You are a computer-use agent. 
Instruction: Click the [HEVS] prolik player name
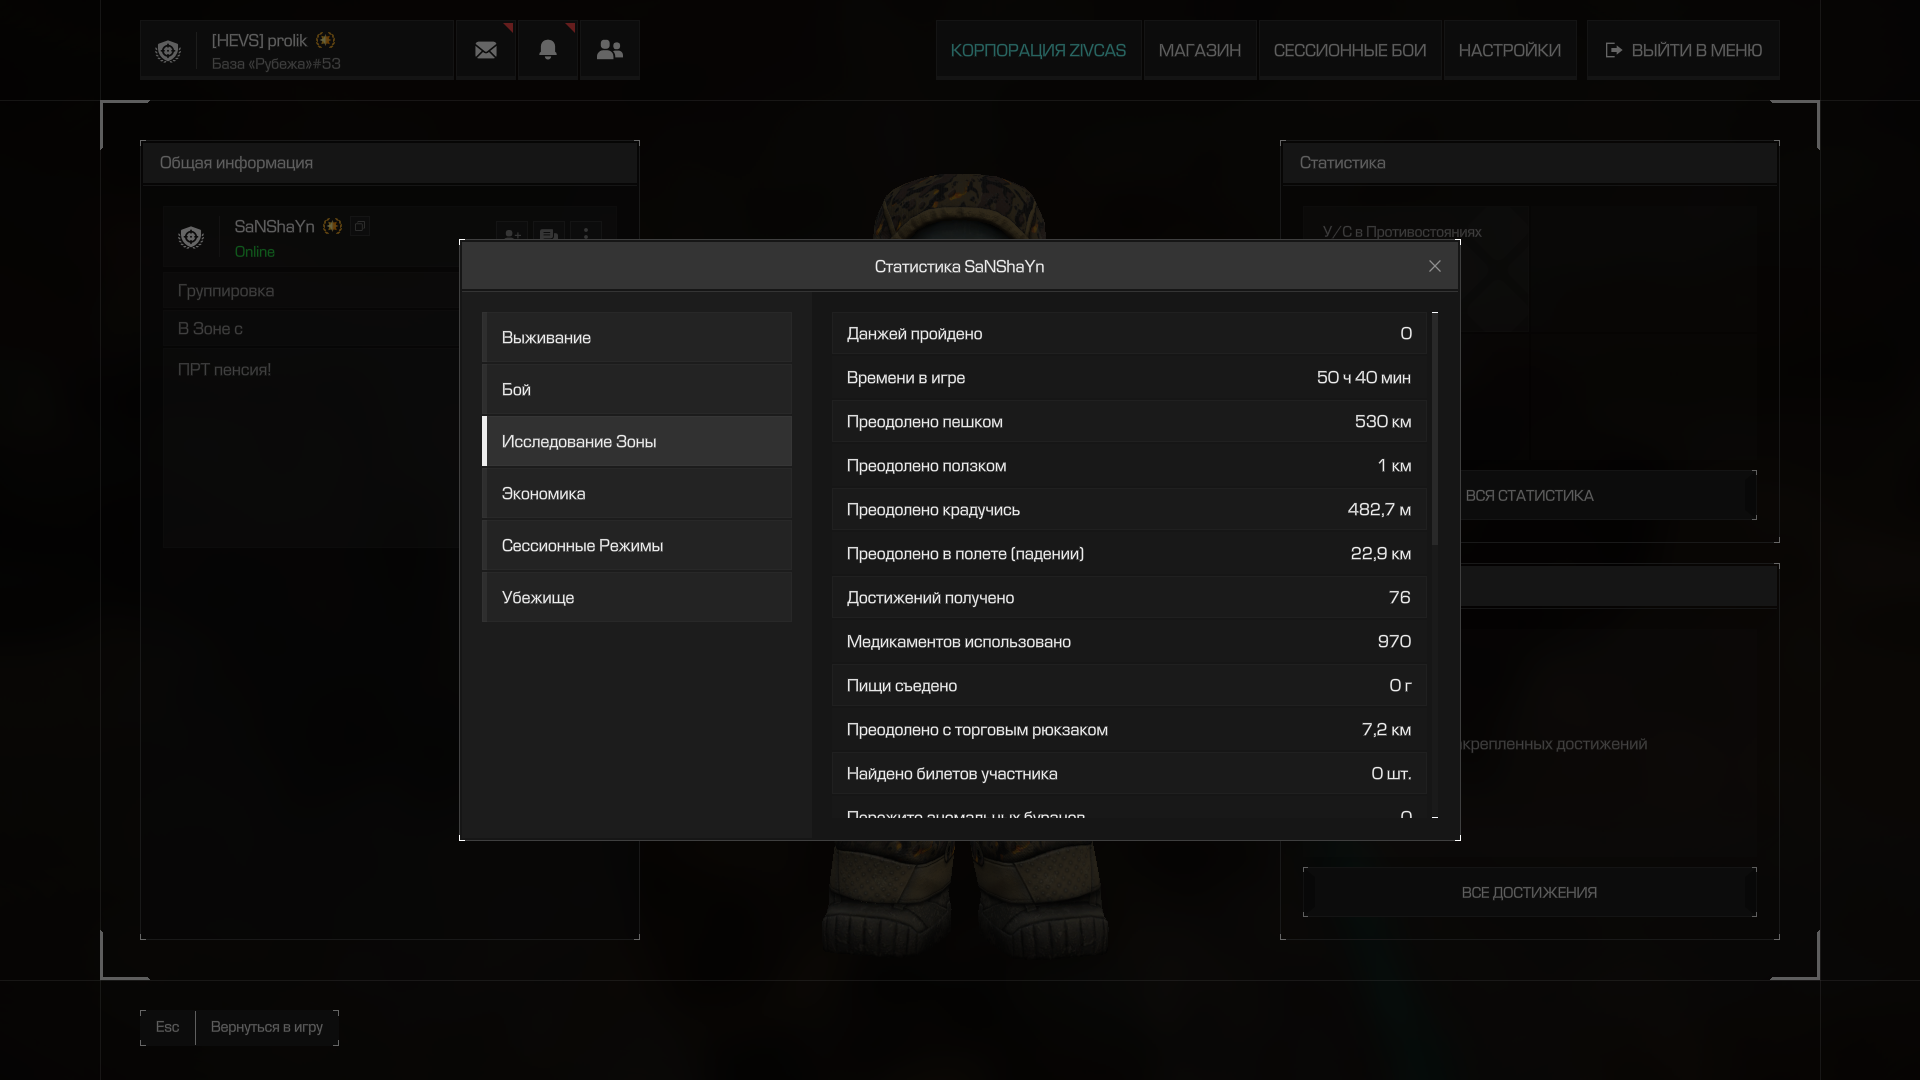click(x=259, y=41)
